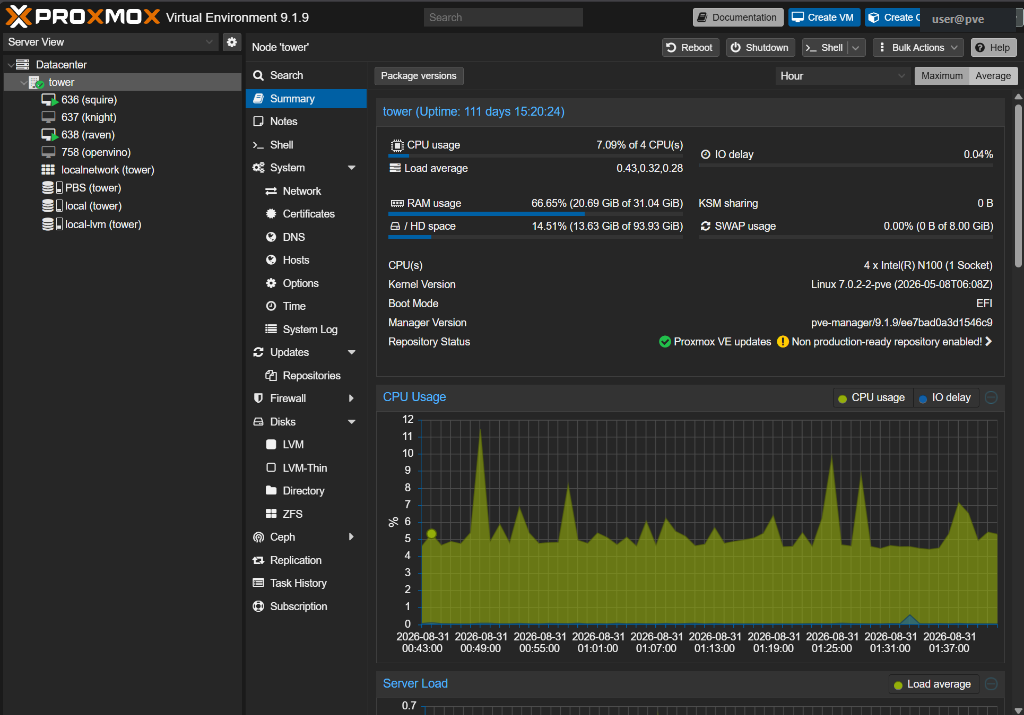Screen dimensions: 1024x715
Task: Expand the Firewall menu section
Action: click(x=351, y=398)
